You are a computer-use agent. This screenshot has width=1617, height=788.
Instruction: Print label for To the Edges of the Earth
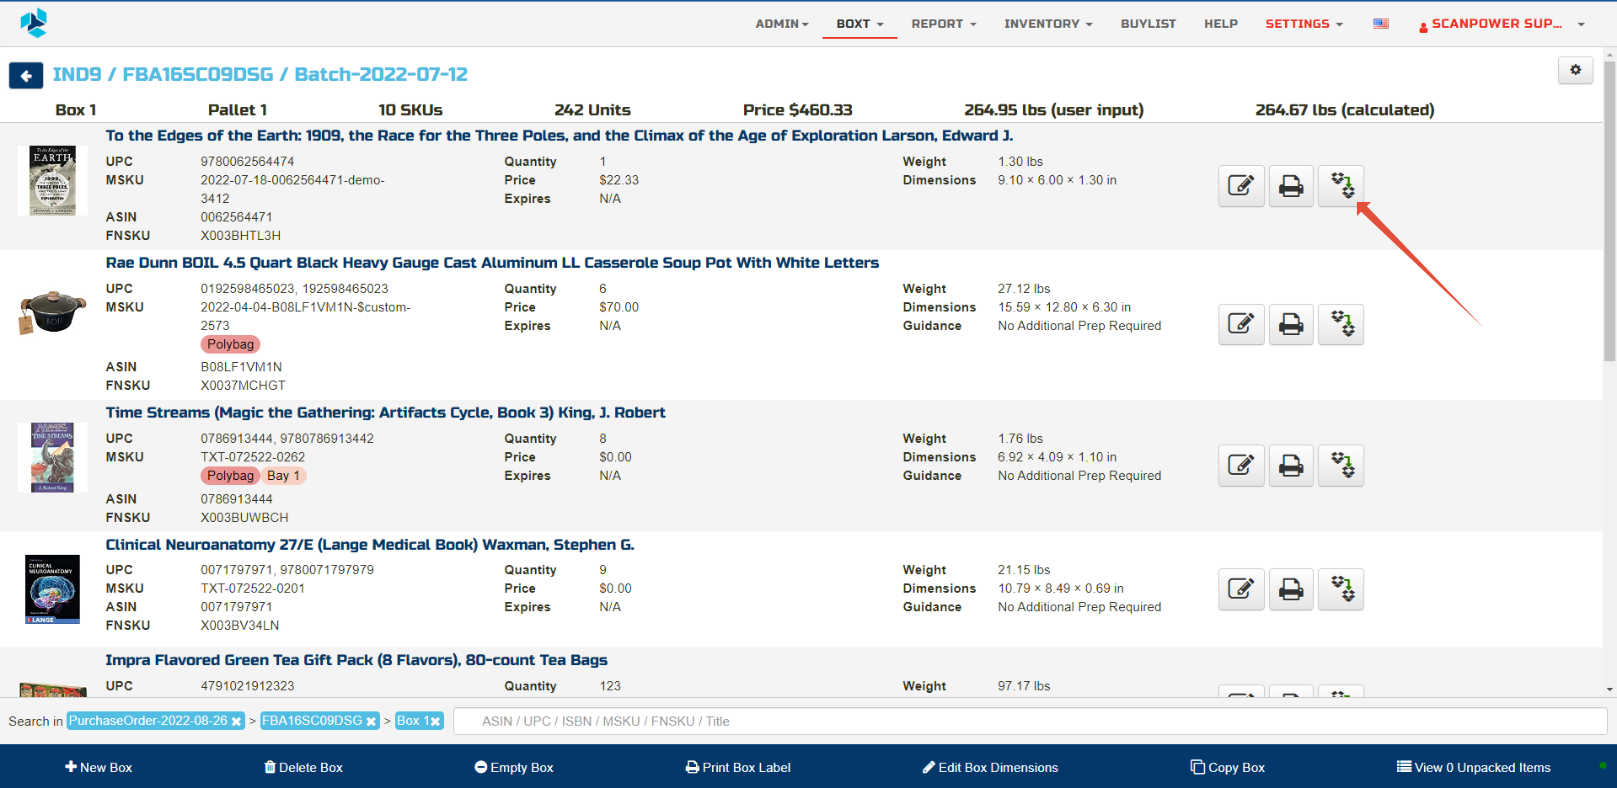(x=1291, y=186)
